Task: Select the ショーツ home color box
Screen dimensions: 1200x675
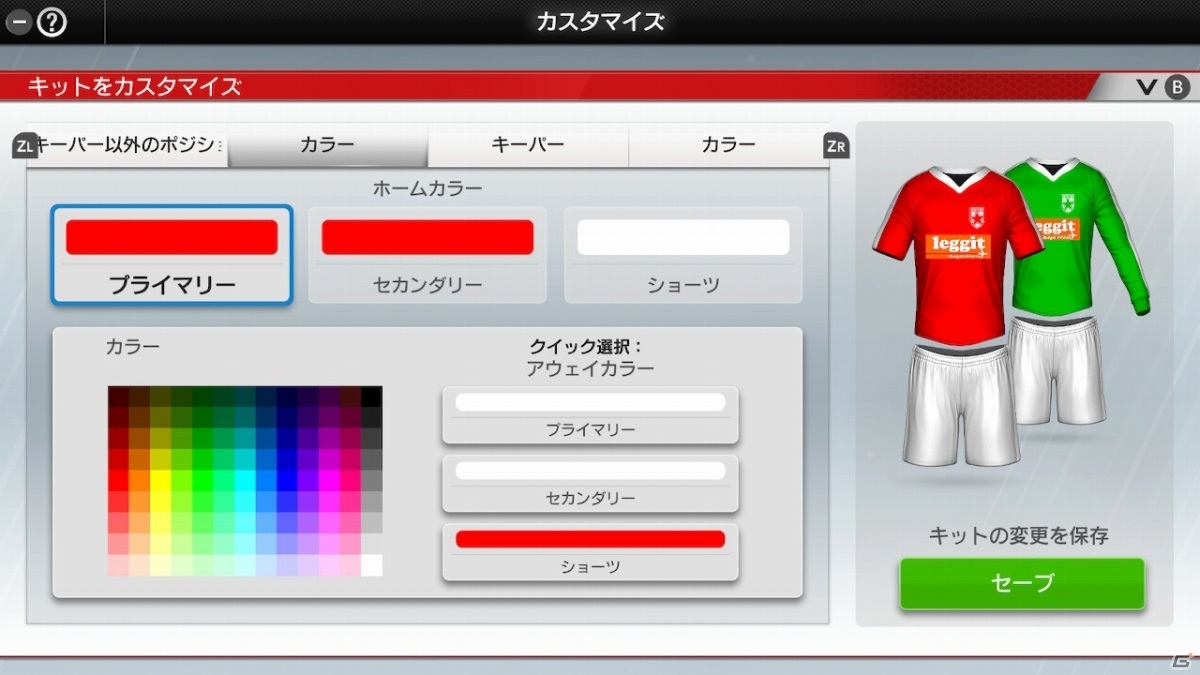Action: pyautogui.click(x=683, y=255)
